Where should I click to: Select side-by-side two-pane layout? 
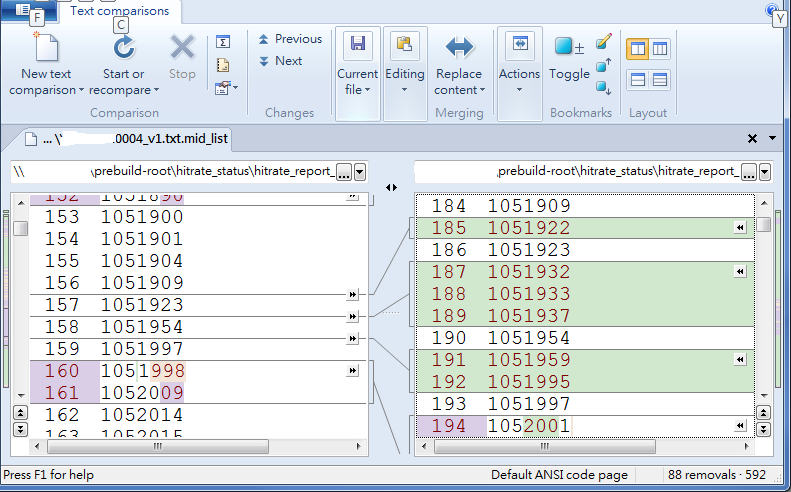(x=638, y=49)
